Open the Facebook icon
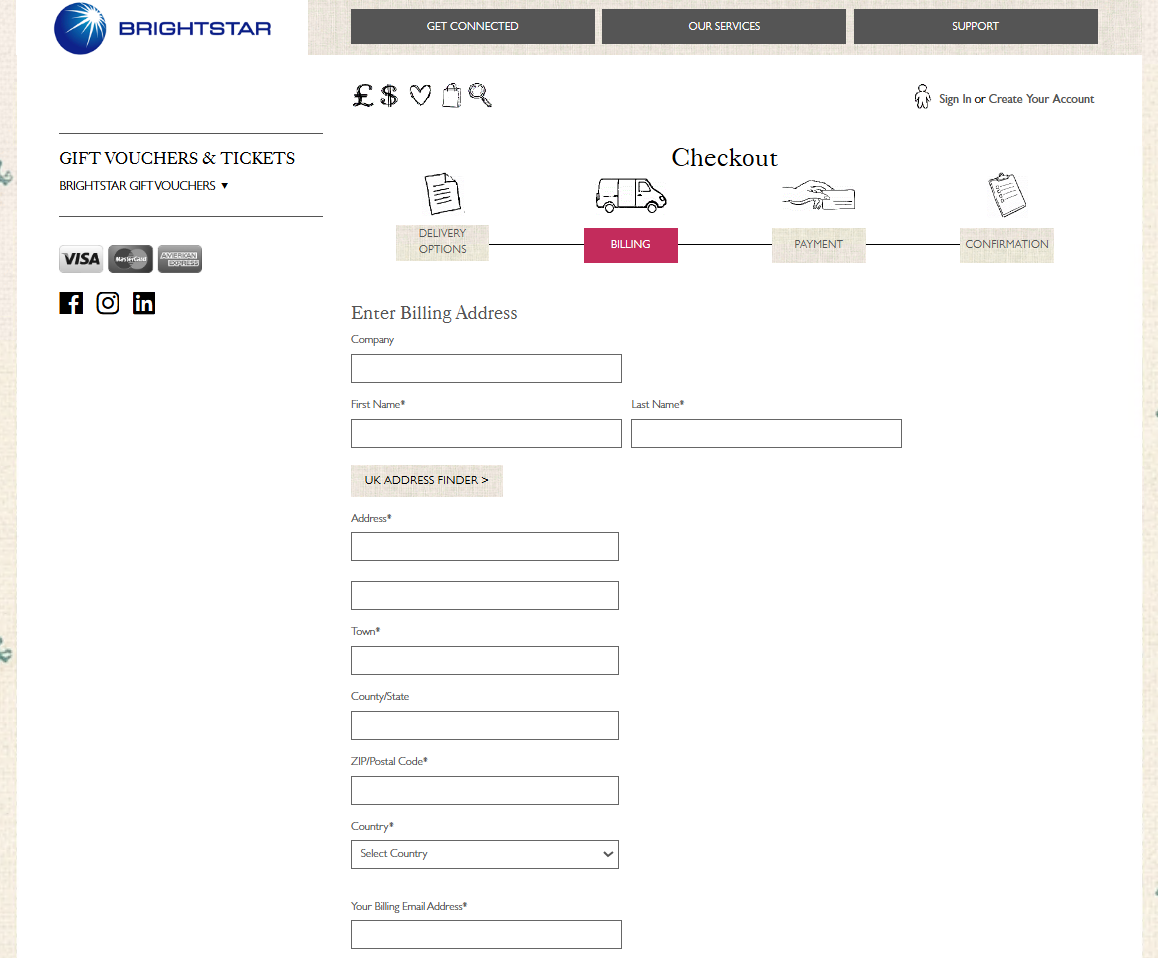 click(71, 302)
